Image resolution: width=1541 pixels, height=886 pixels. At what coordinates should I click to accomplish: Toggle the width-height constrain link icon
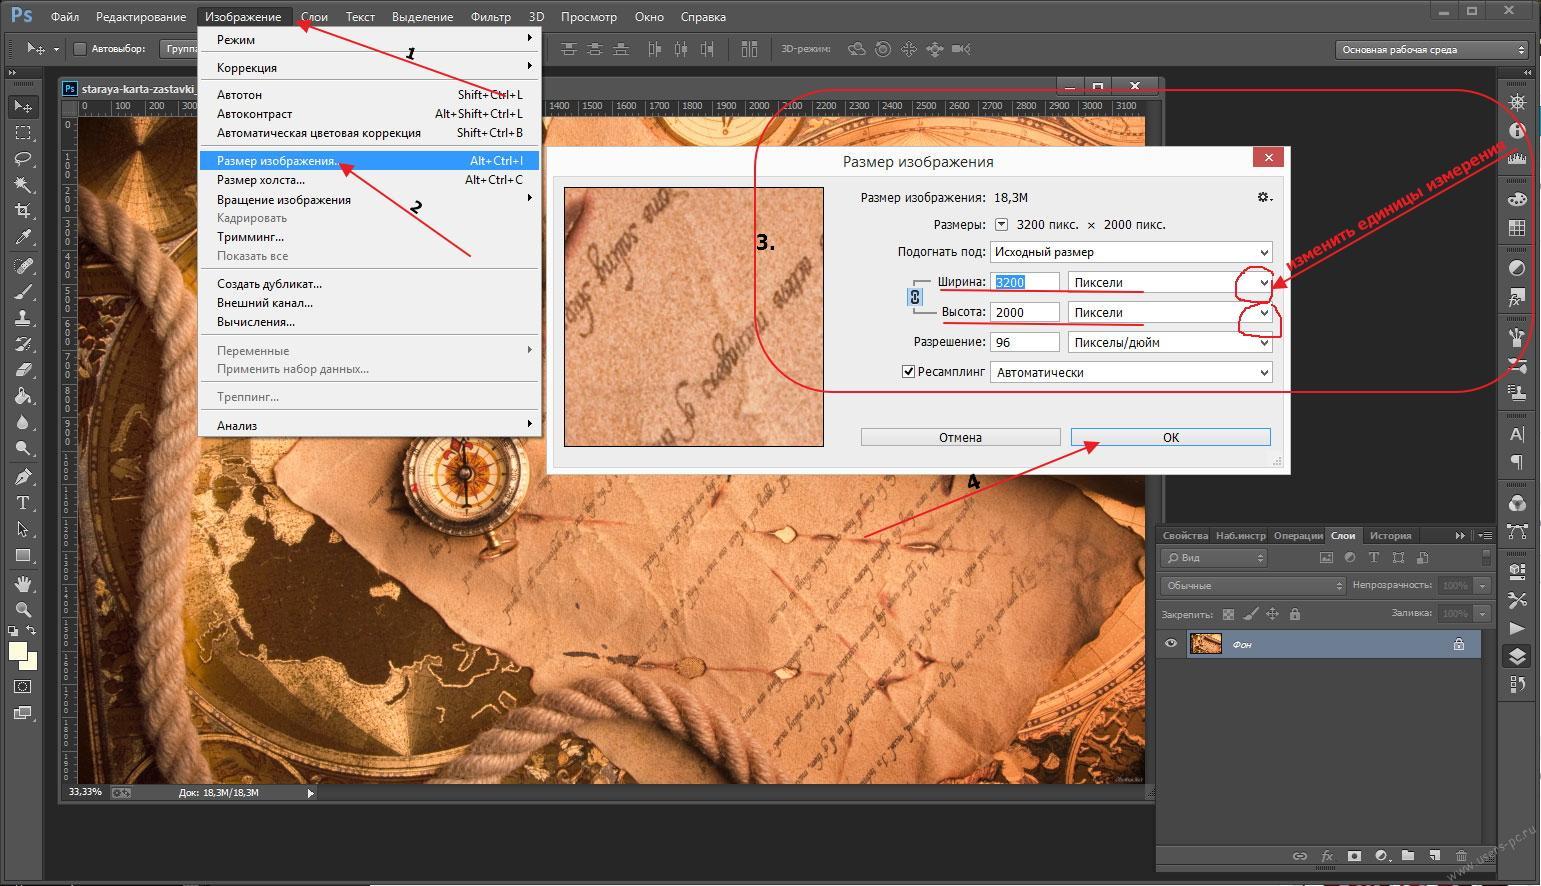click(915, 297)
